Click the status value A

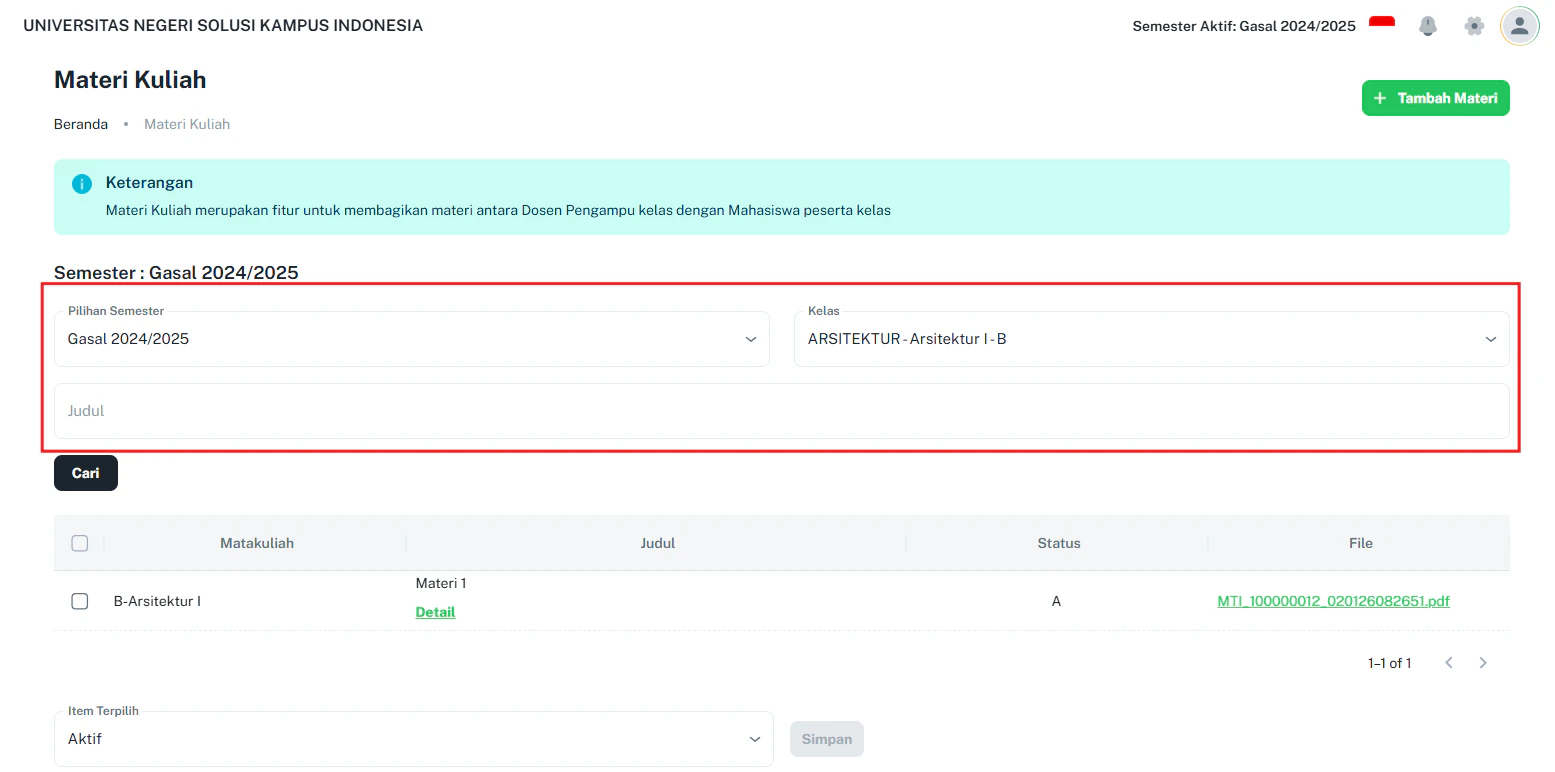tap(1056, 601)
